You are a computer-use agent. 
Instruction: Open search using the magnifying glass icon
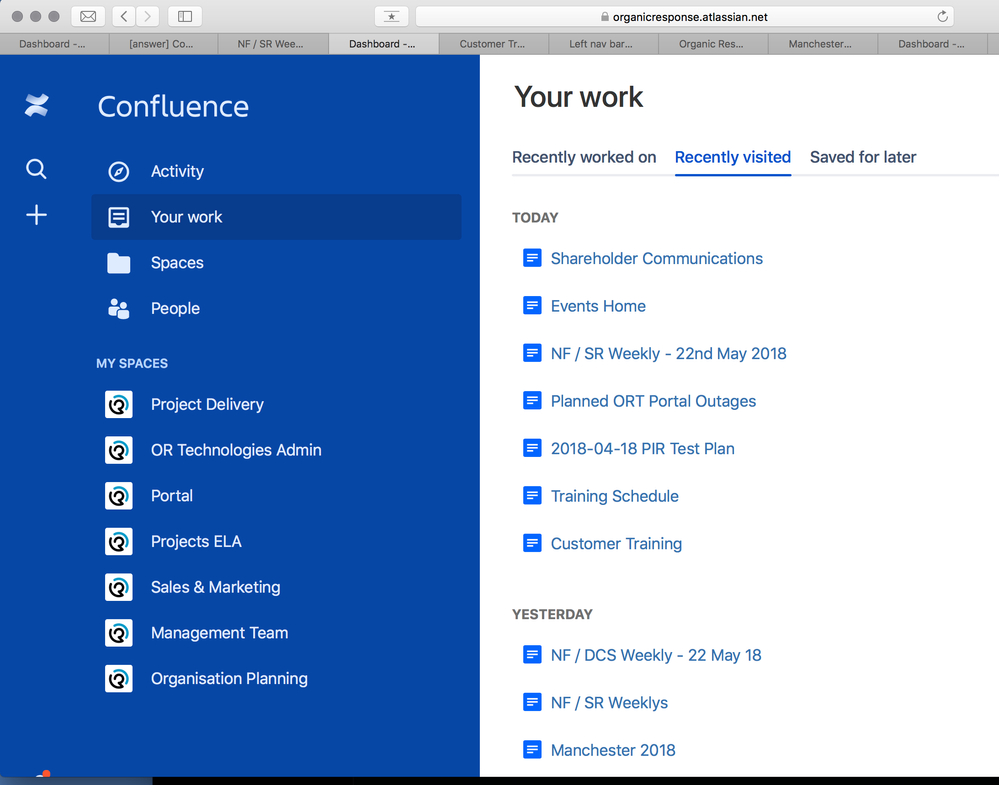tap(36, 169)
